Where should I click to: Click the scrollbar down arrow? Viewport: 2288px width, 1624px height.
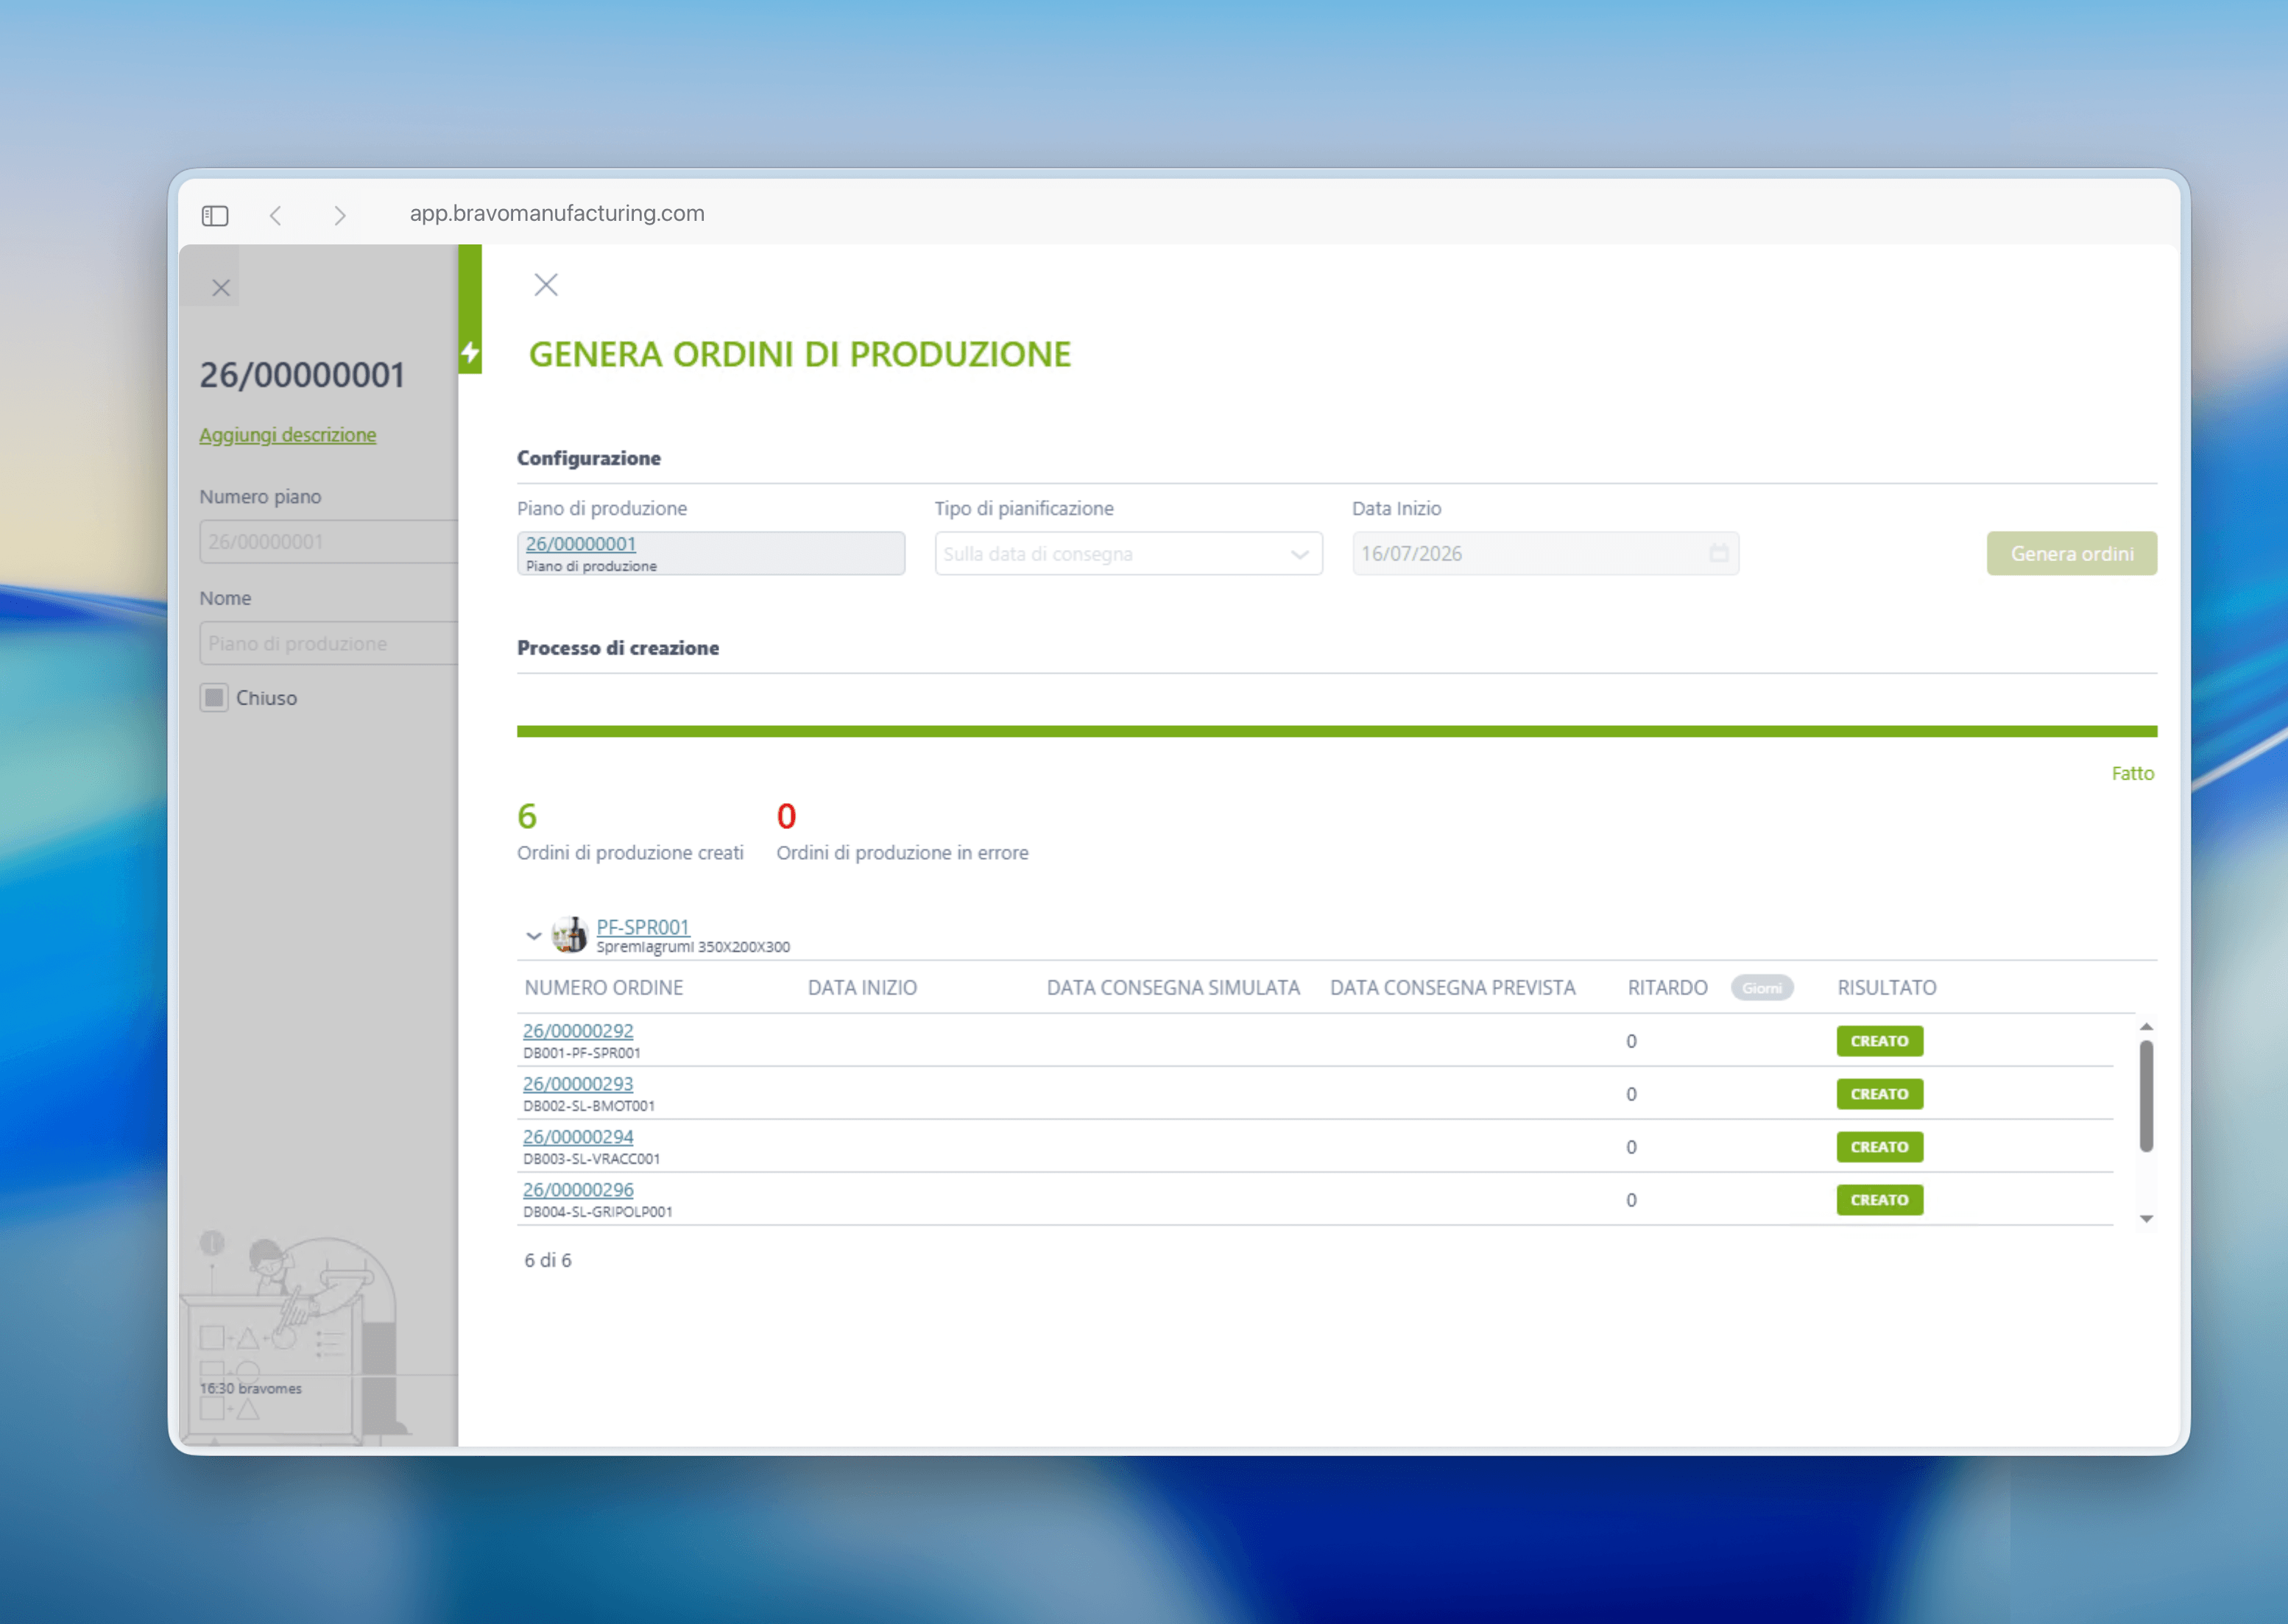pos(2146,1218)
